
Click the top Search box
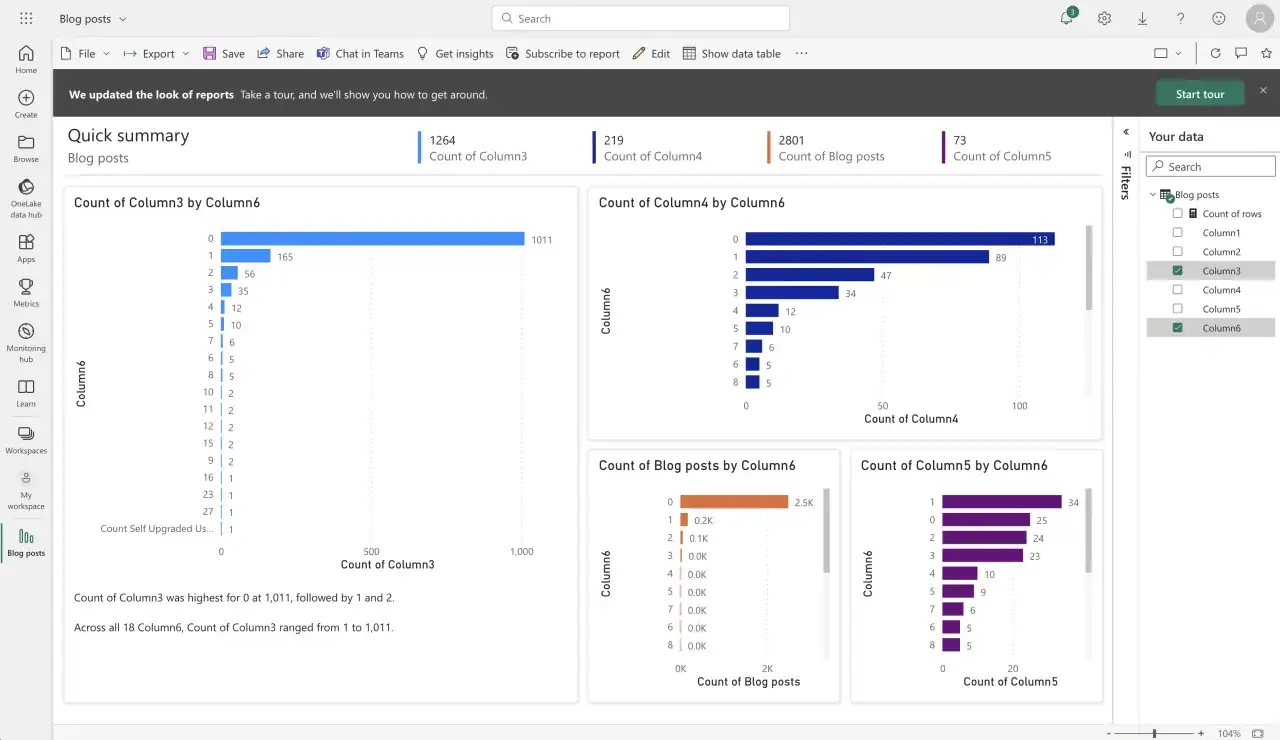click(x=641, y=18)
